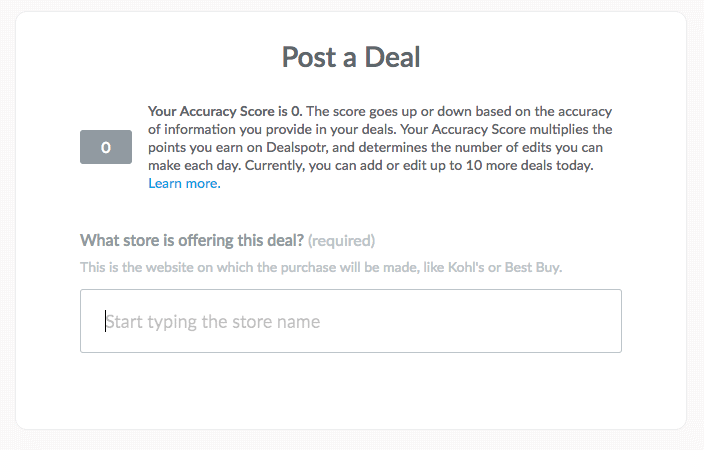
Task: Open the Learn more link
Action: (184, 184)
